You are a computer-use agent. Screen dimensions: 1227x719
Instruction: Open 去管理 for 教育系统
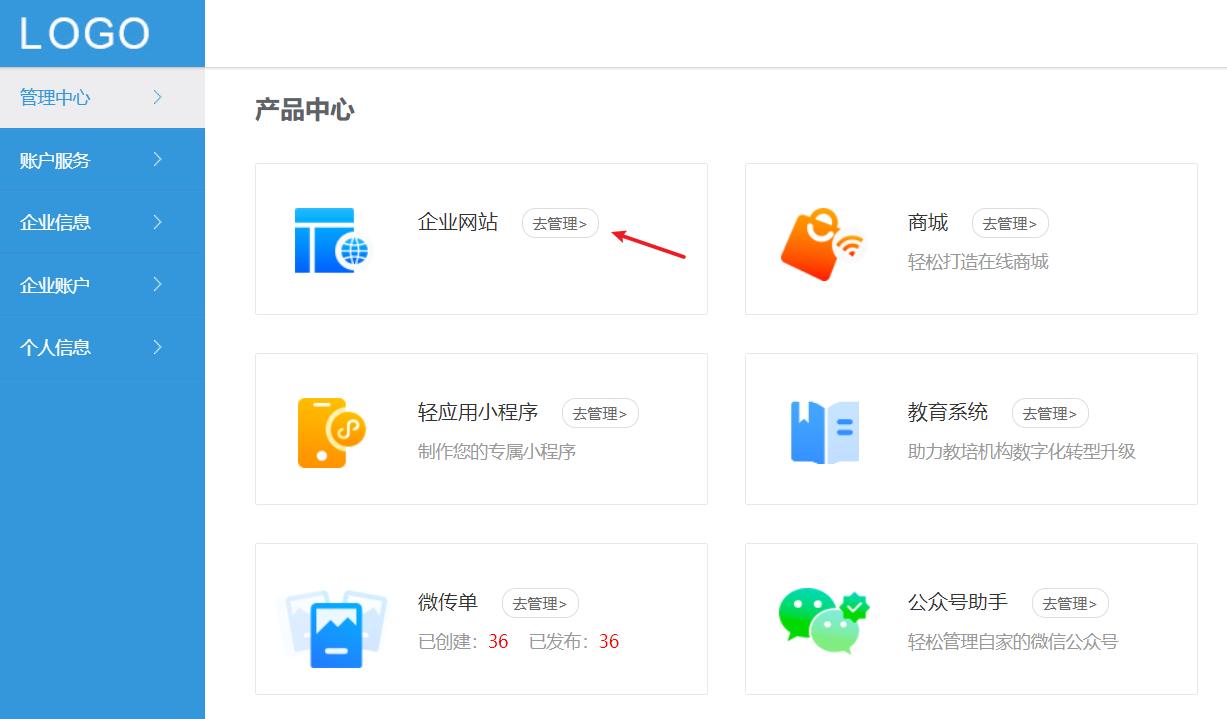tap(1049, 413)
